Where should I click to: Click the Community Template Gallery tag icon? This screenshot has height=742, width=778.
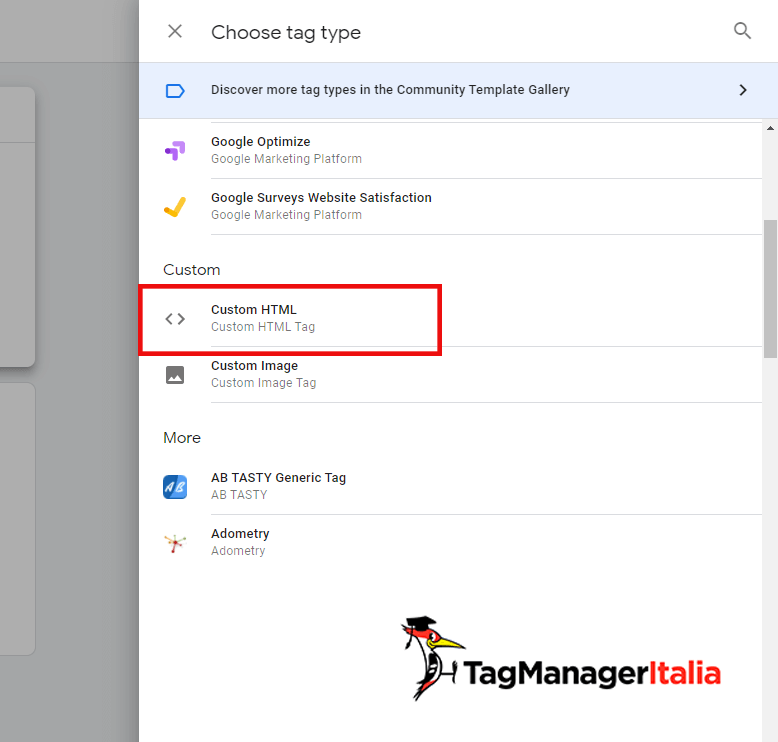[175, 91]
